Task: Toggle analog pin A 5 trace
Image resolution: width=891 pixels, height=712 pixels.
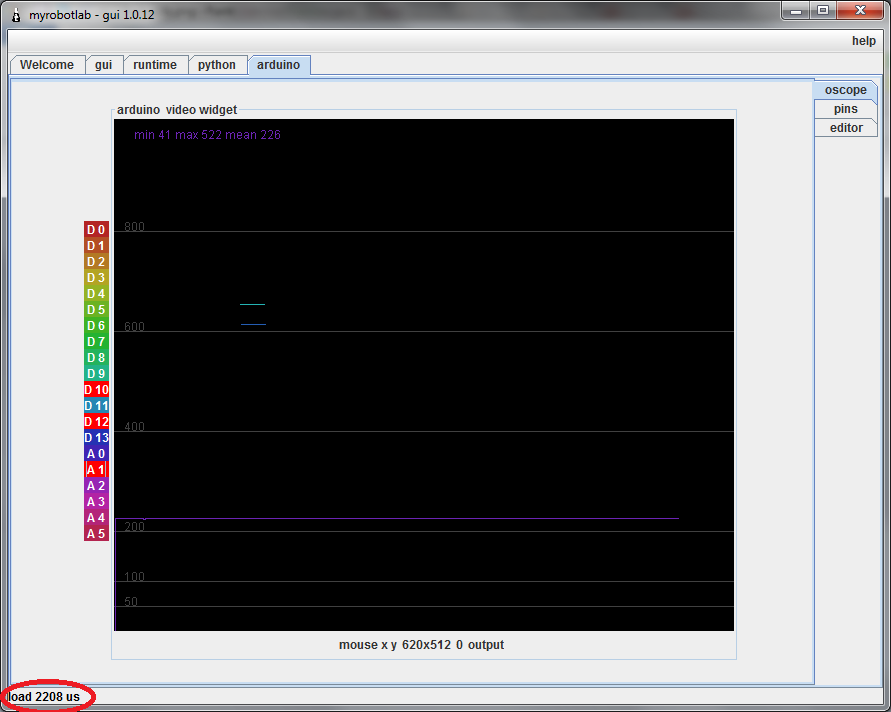Action: [x=96, y=534]
